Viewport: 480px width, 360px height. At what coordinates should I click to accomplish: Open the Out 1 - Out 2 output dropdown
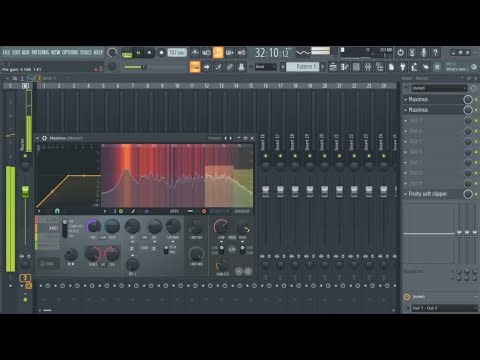click(445, 308)
